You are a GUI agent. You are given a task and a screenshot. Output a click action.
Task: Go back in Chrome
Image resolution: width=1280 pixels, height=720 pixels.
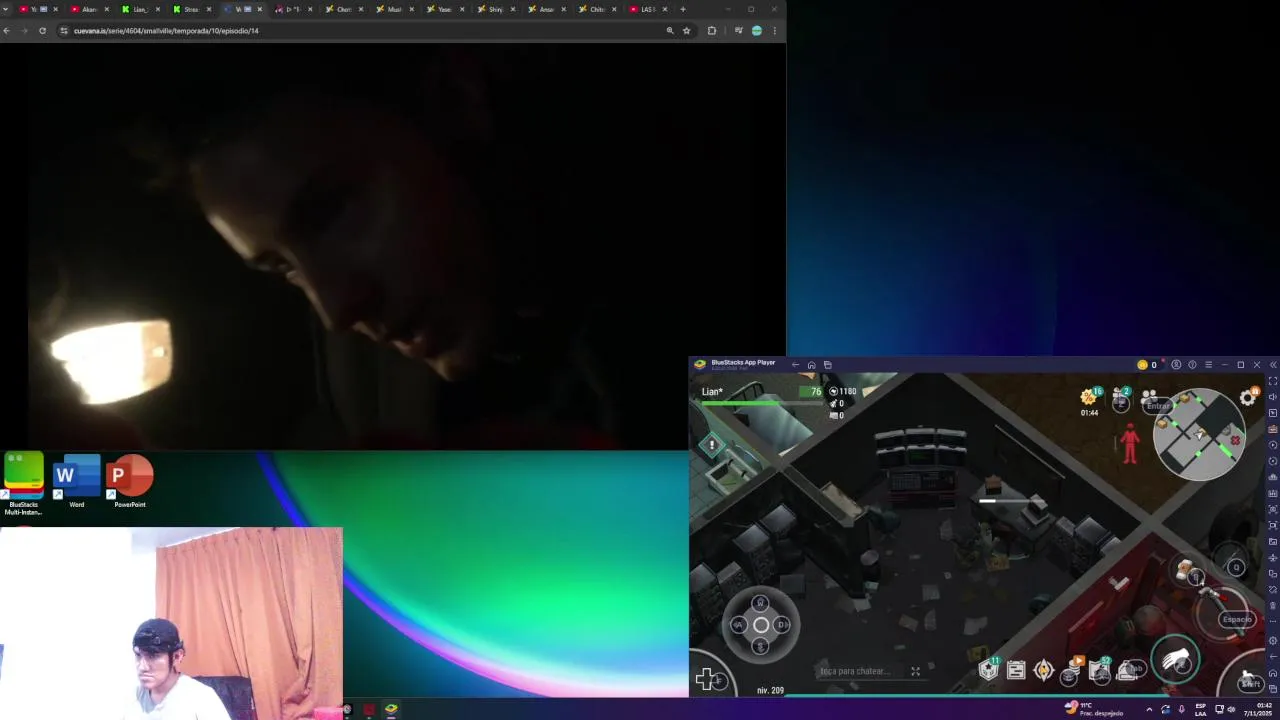pyautogui.click(x=7, y=31)
